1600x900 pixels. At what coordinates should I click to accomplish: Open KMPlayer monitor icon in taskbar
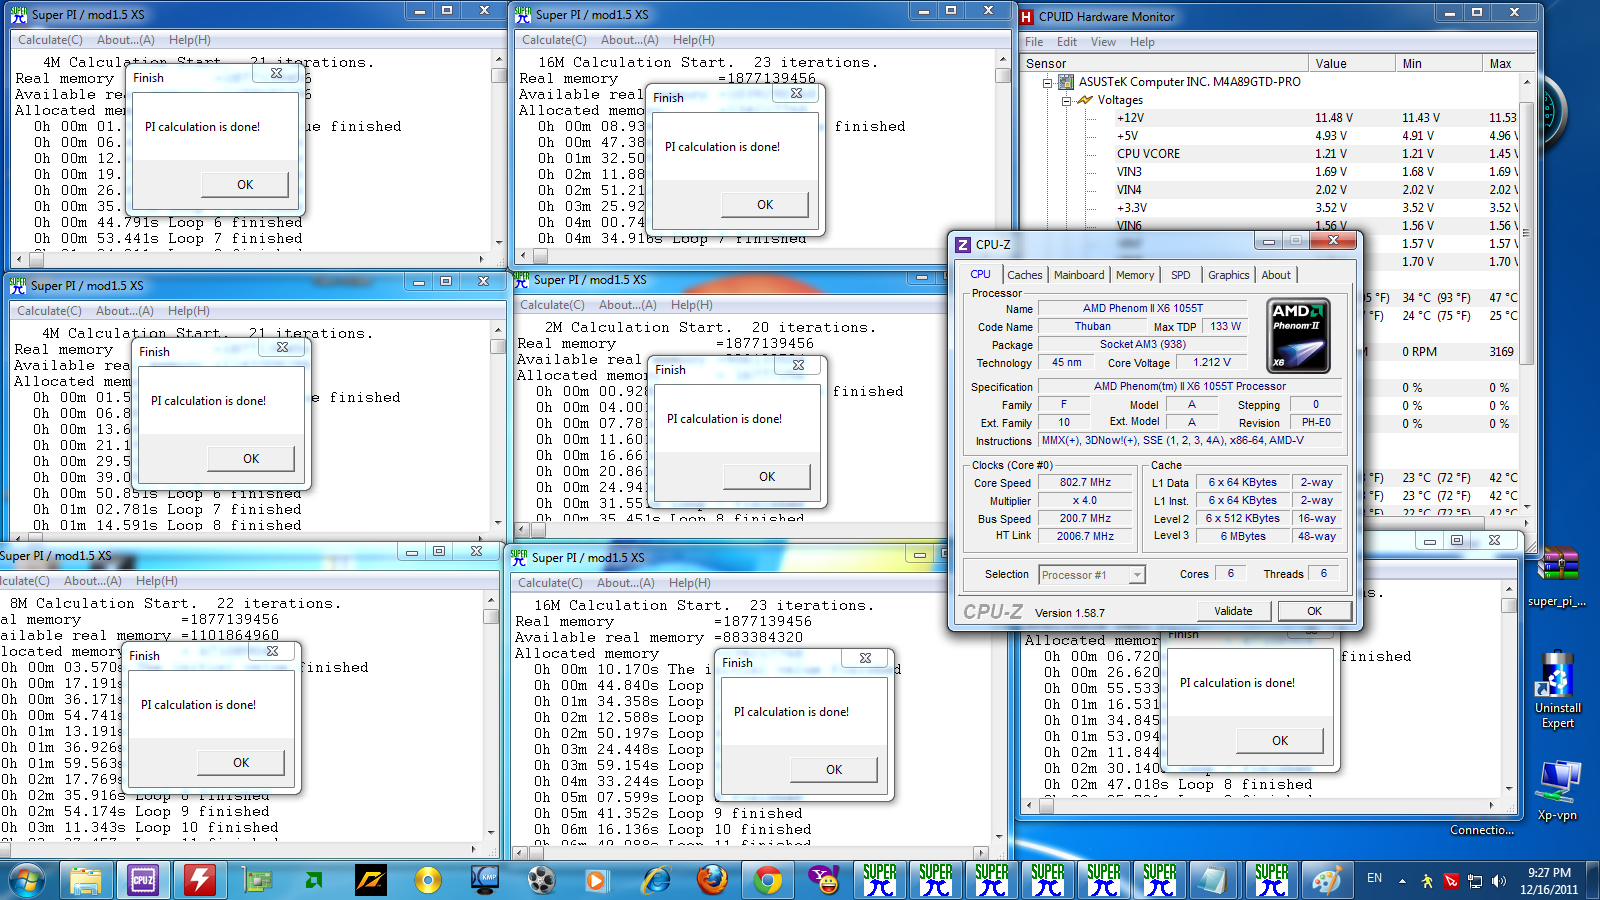click(x=485, y=880)
